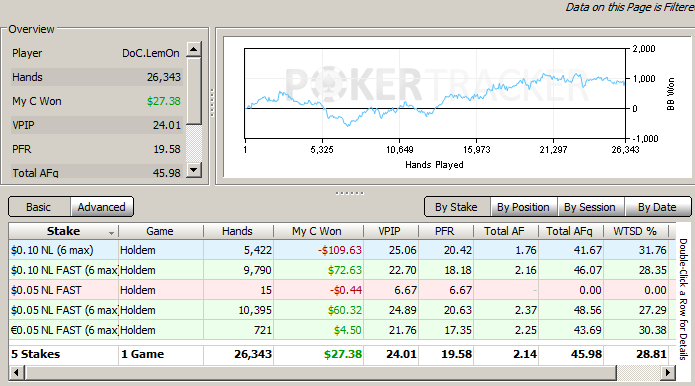Switch to the Advanced view toggle

[x=102, y=207]
